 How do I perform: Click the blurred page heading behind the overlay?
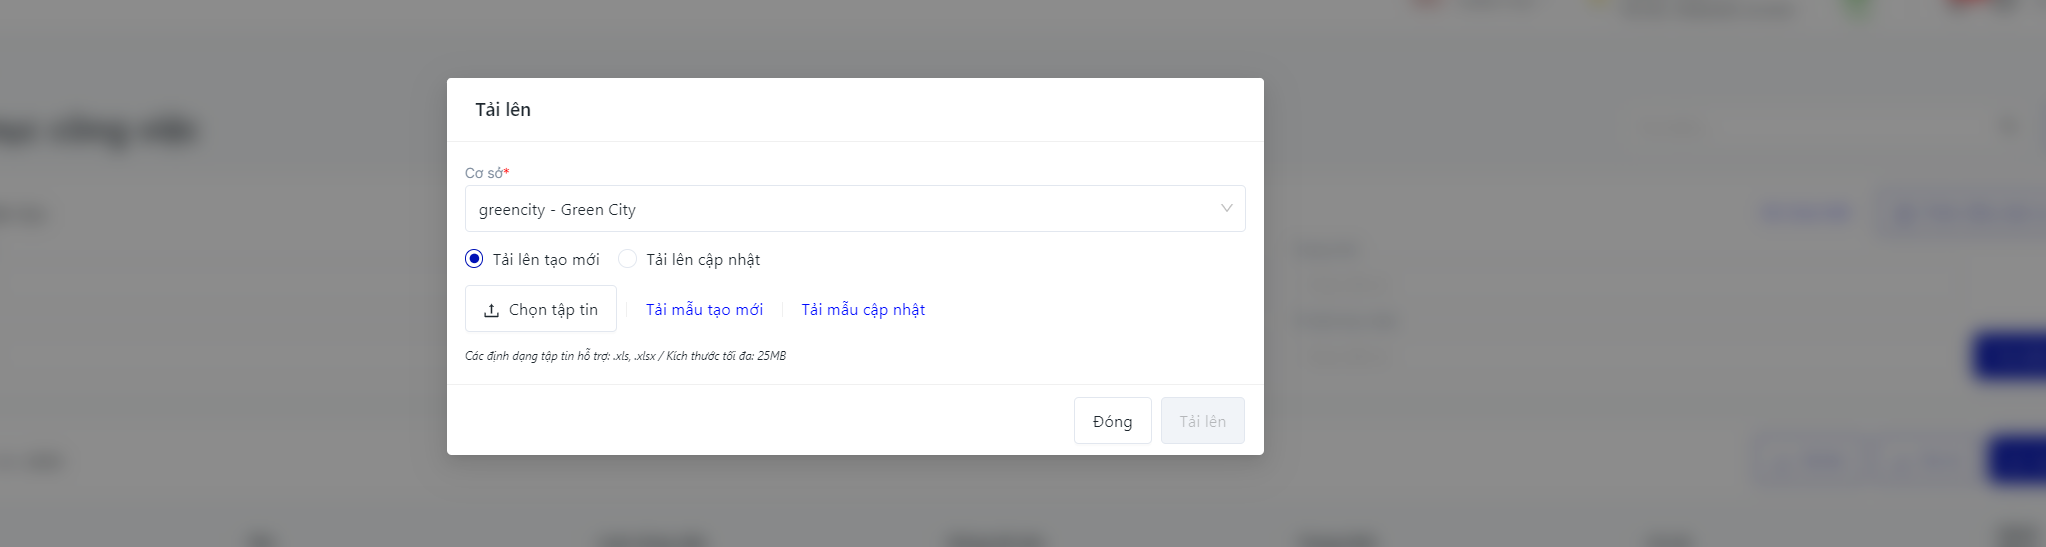point(100,130)
